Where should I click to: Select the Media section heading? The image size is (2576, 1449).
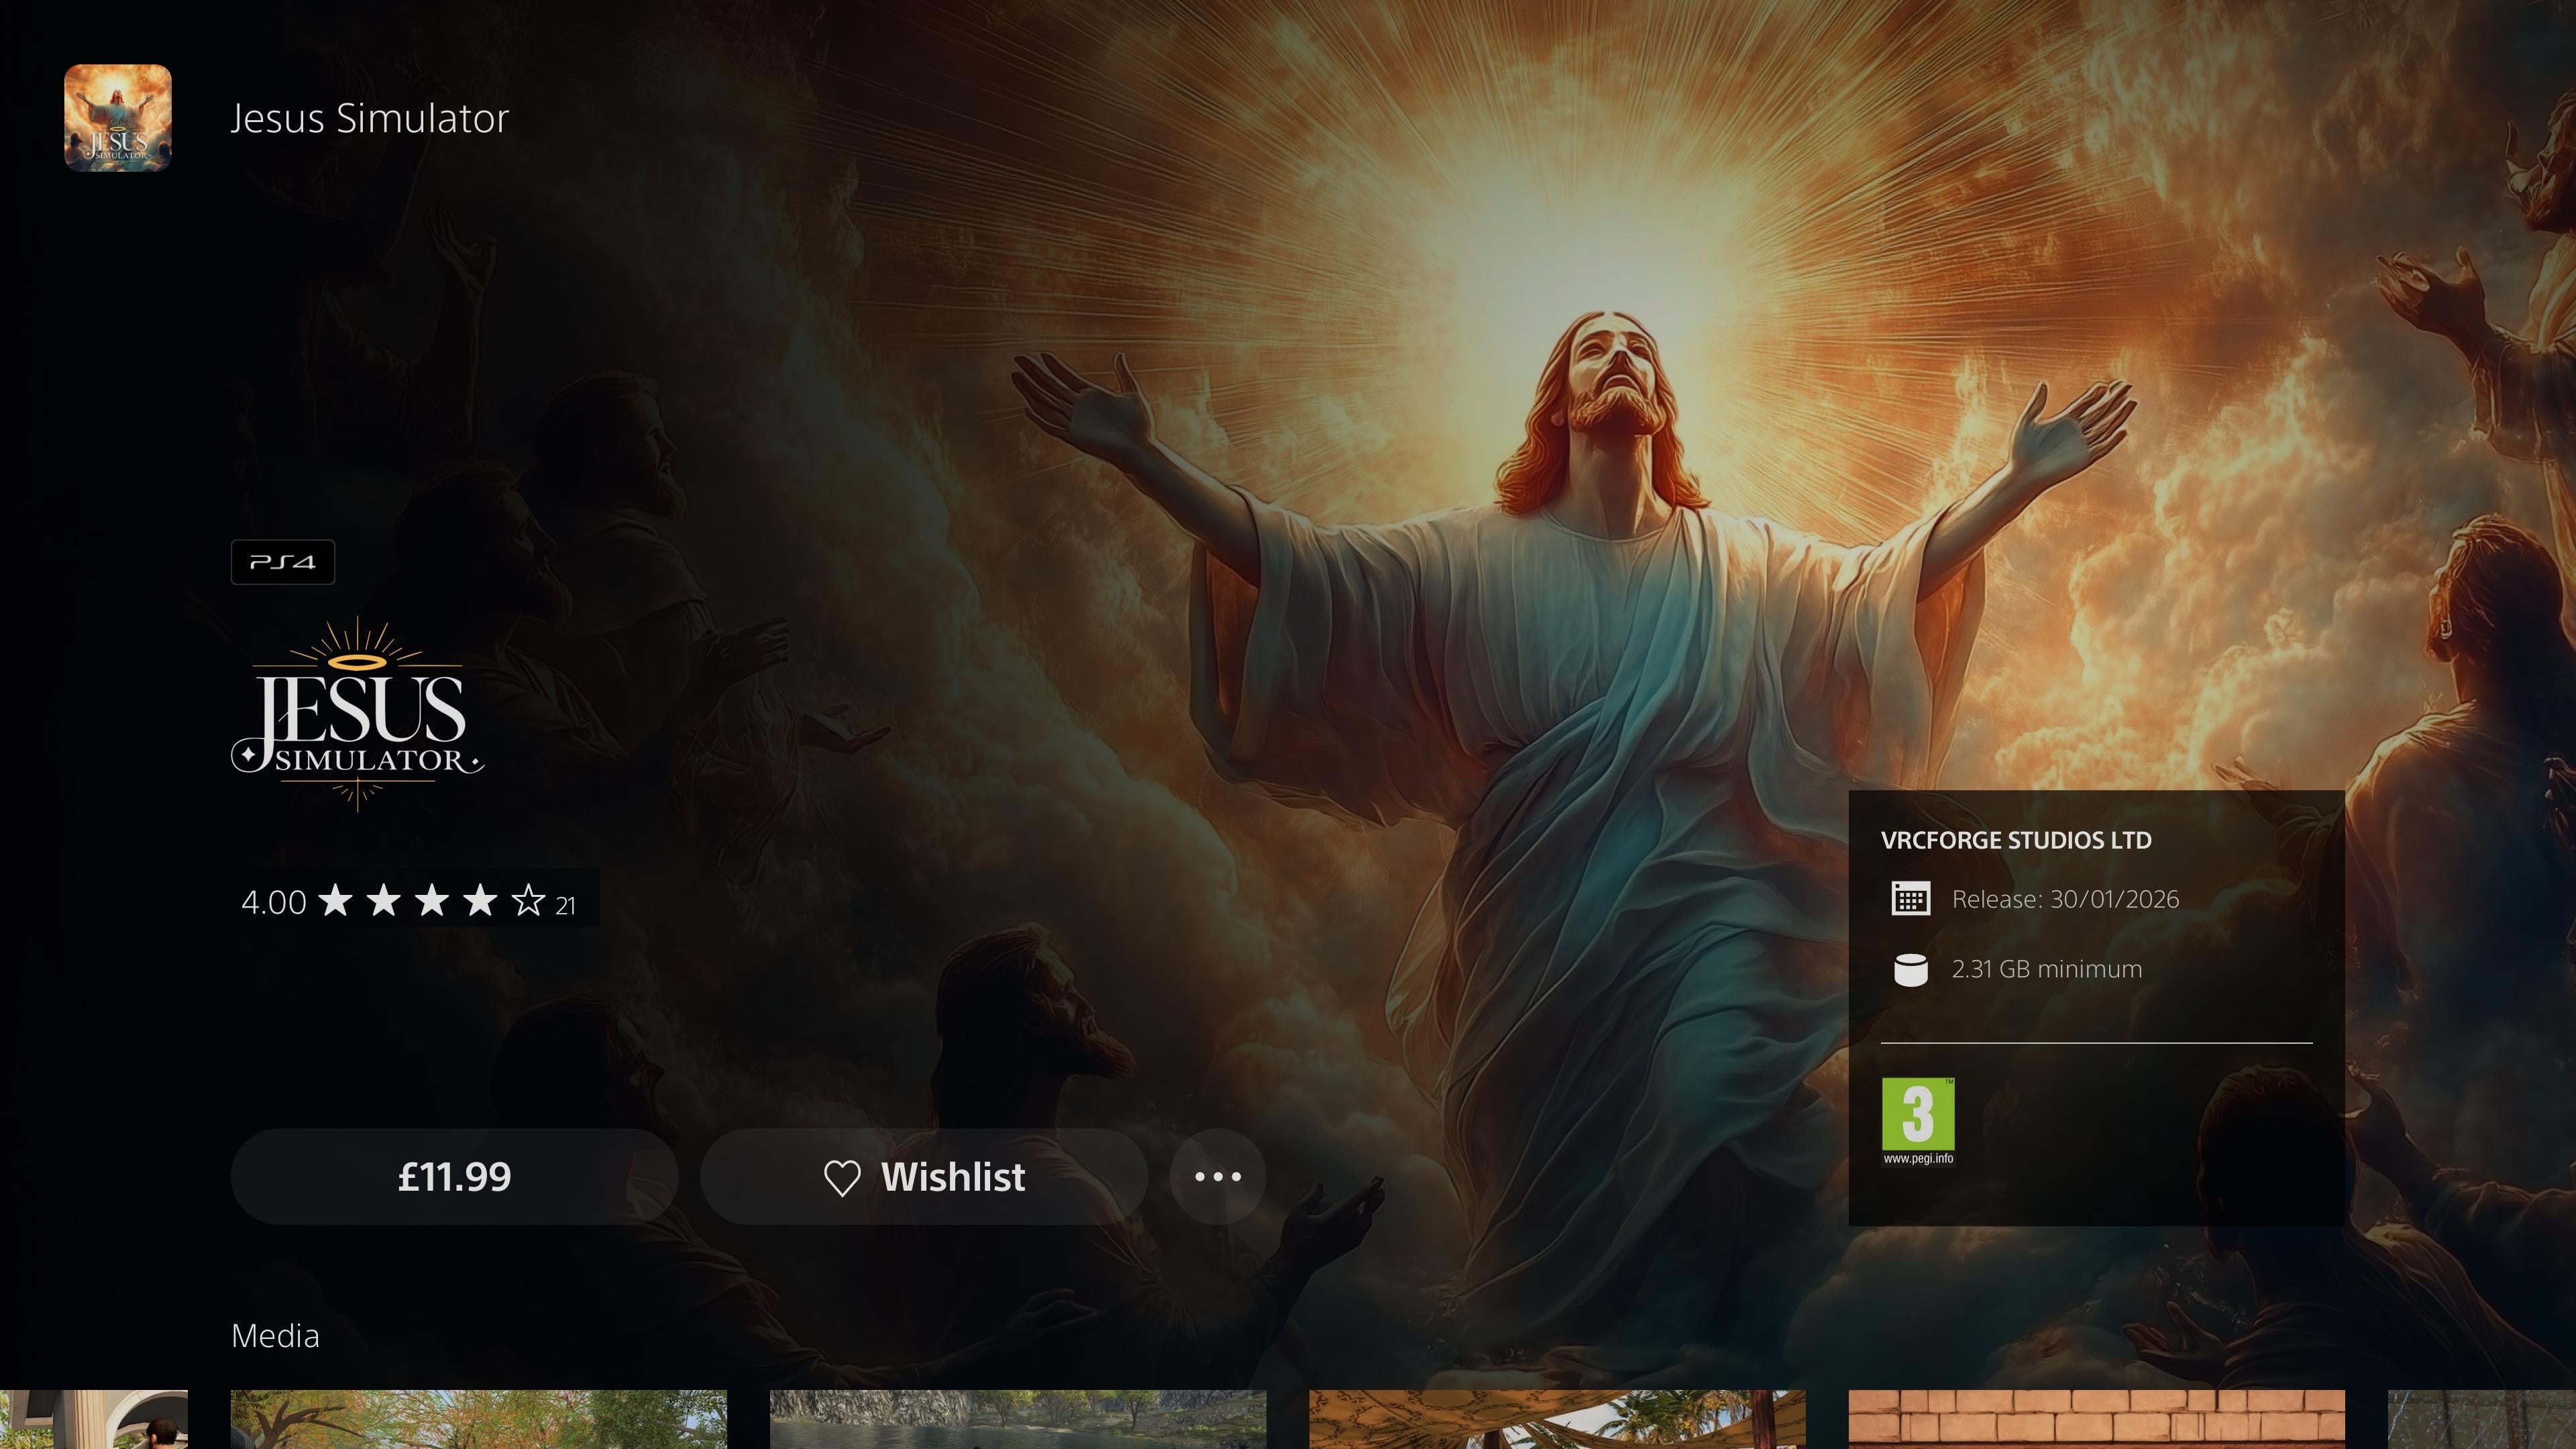[275, 1336]
